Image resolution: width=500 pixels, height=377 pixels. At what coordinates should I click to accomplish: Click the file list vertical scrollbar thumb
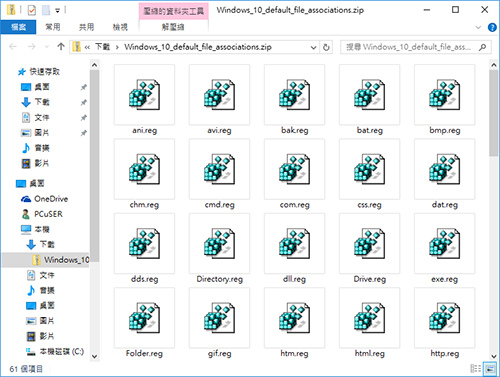tap(494, 113)
